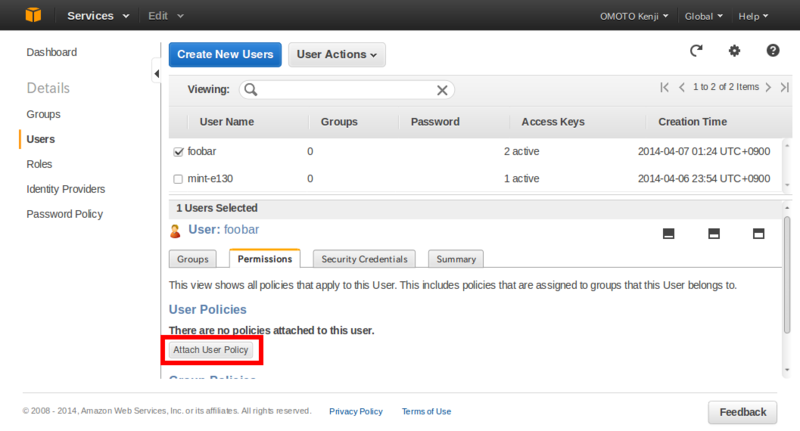The width and height of the screenshot is (800, 431).
Task: Sort by the Creation Time column header
Action: tap(692, 122)
